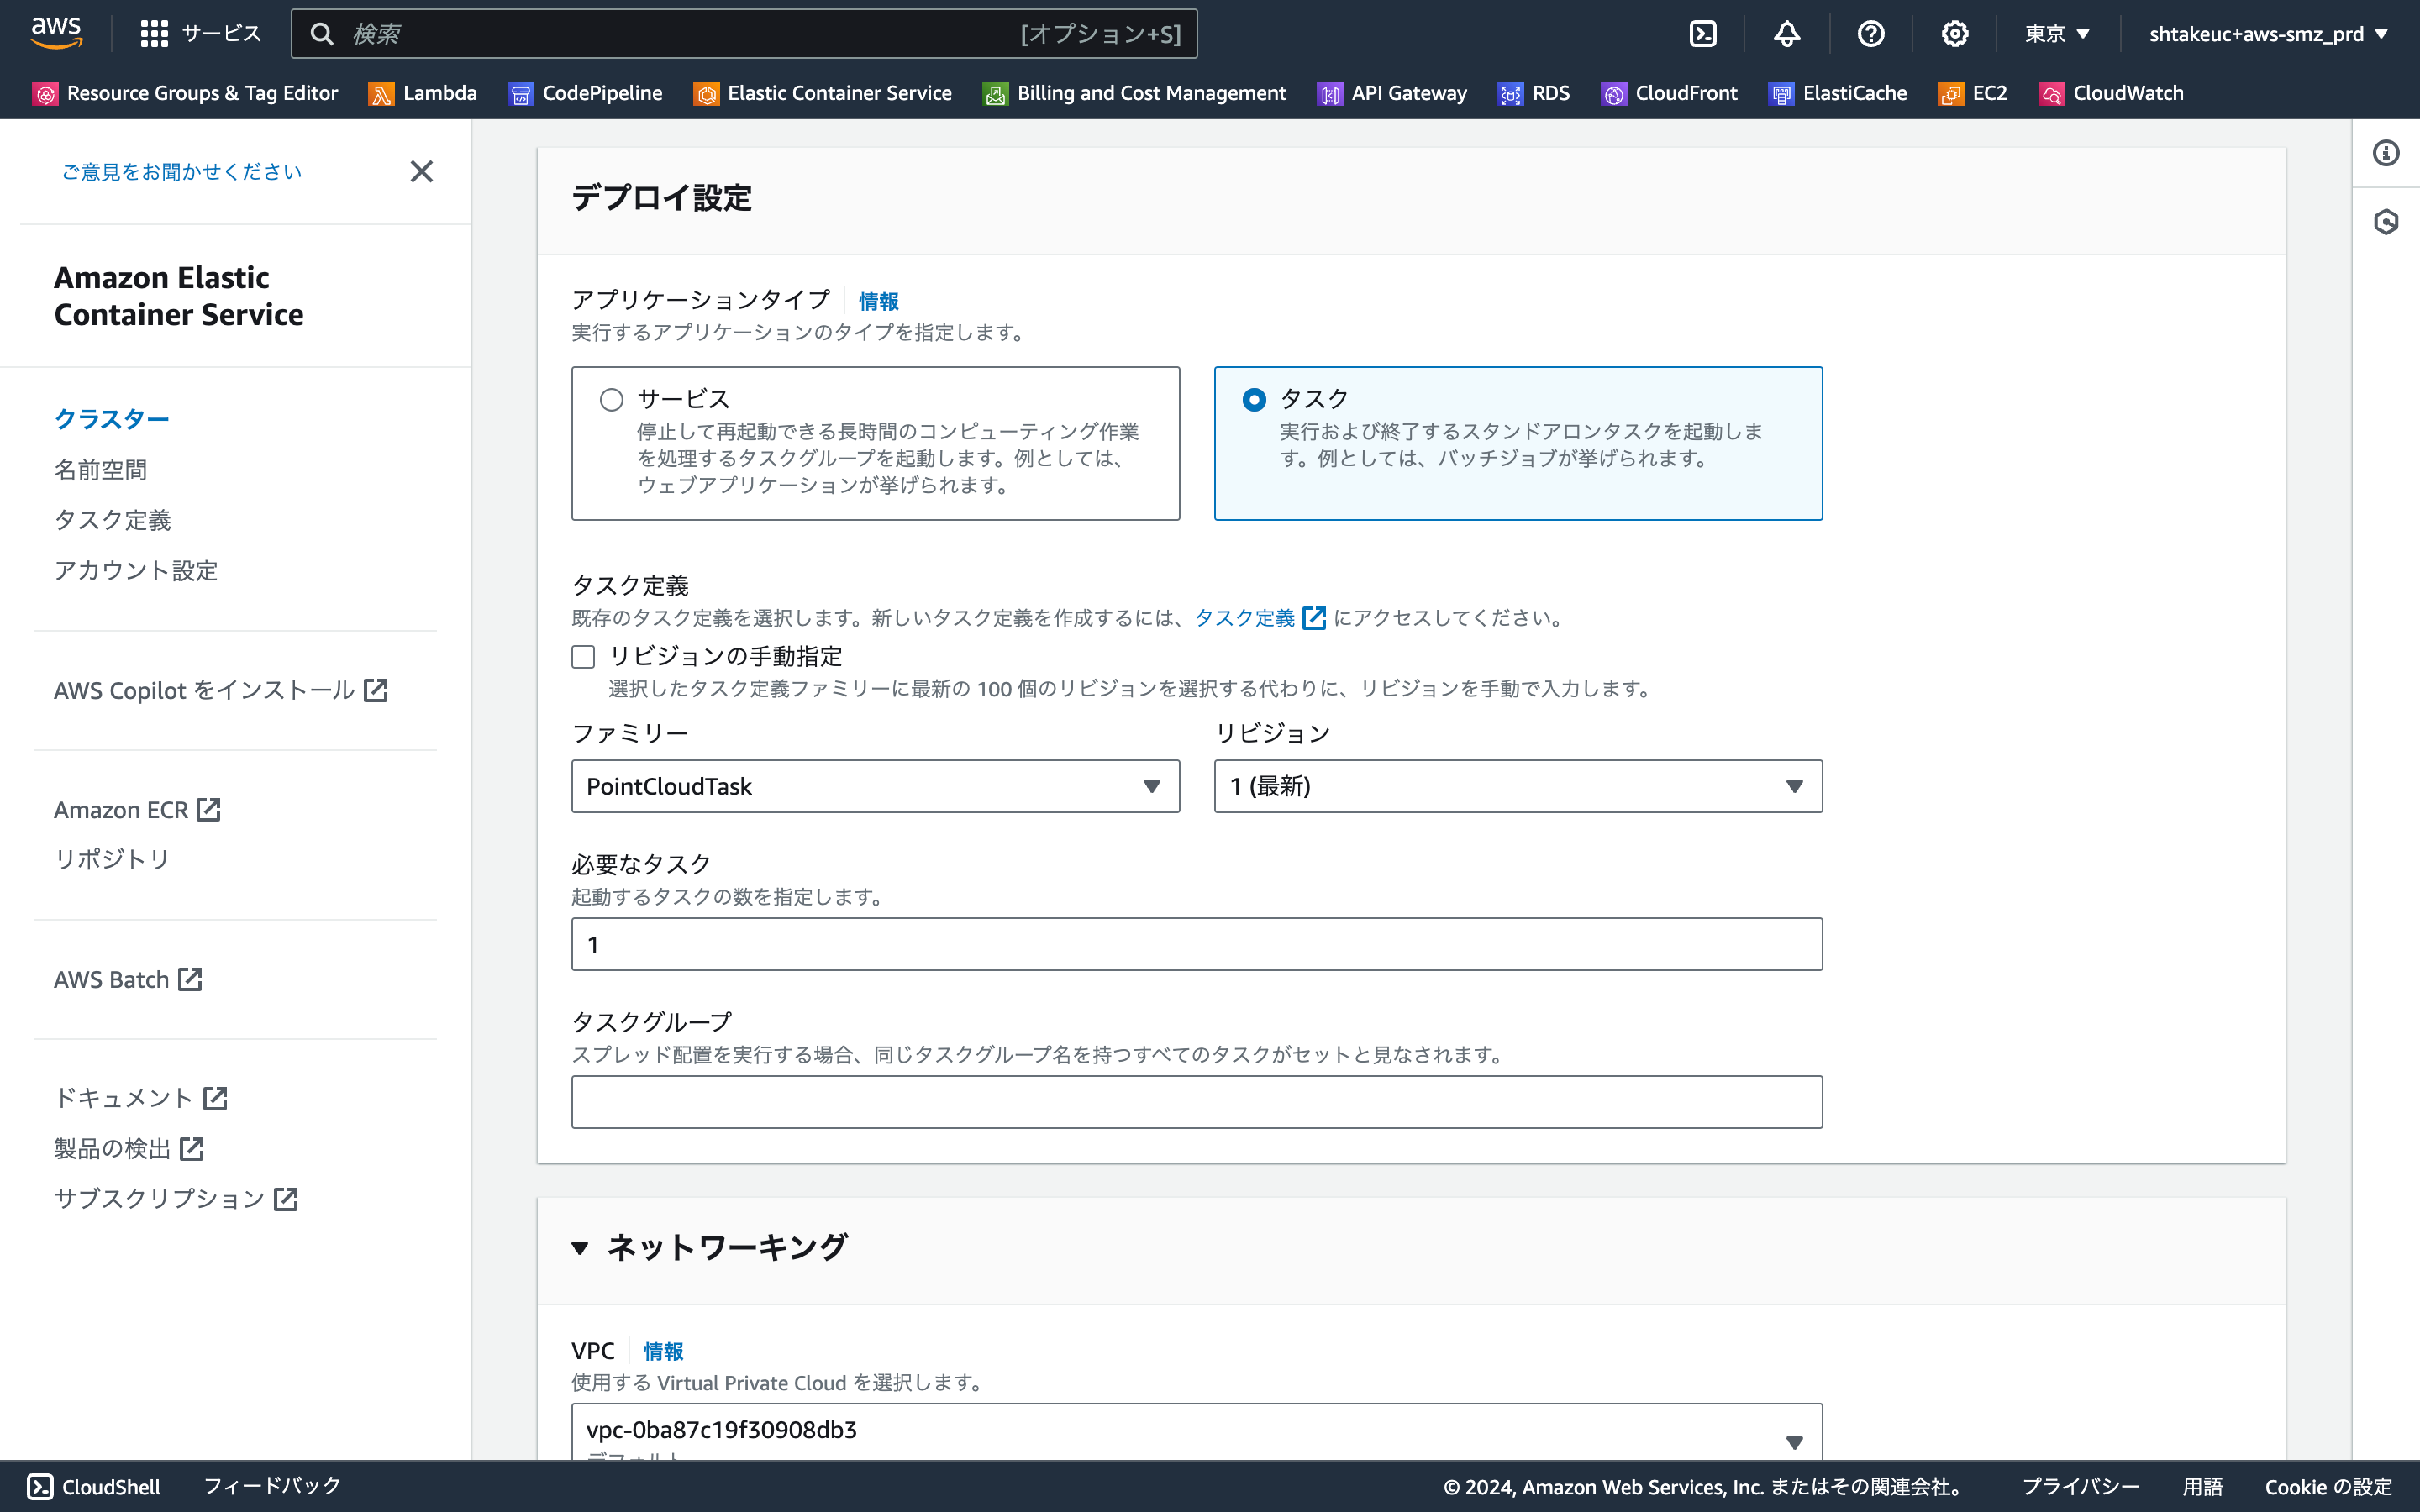Viewport: 2420px width, 1512px height.
Task: Open AWS Copilot をインストール link
Action: (x=220, y=690)
